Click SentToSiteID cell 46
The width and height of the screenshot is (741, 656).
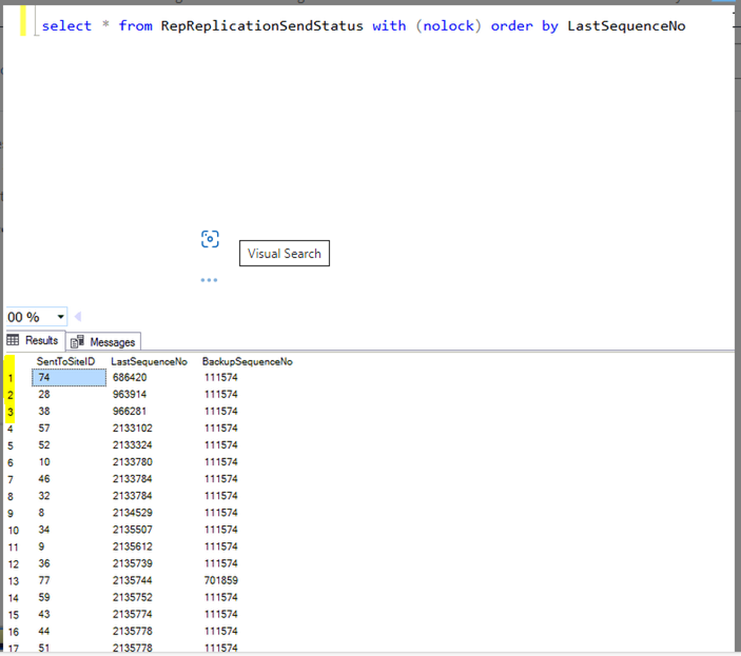pyautogui.click(x=44, y=479)
